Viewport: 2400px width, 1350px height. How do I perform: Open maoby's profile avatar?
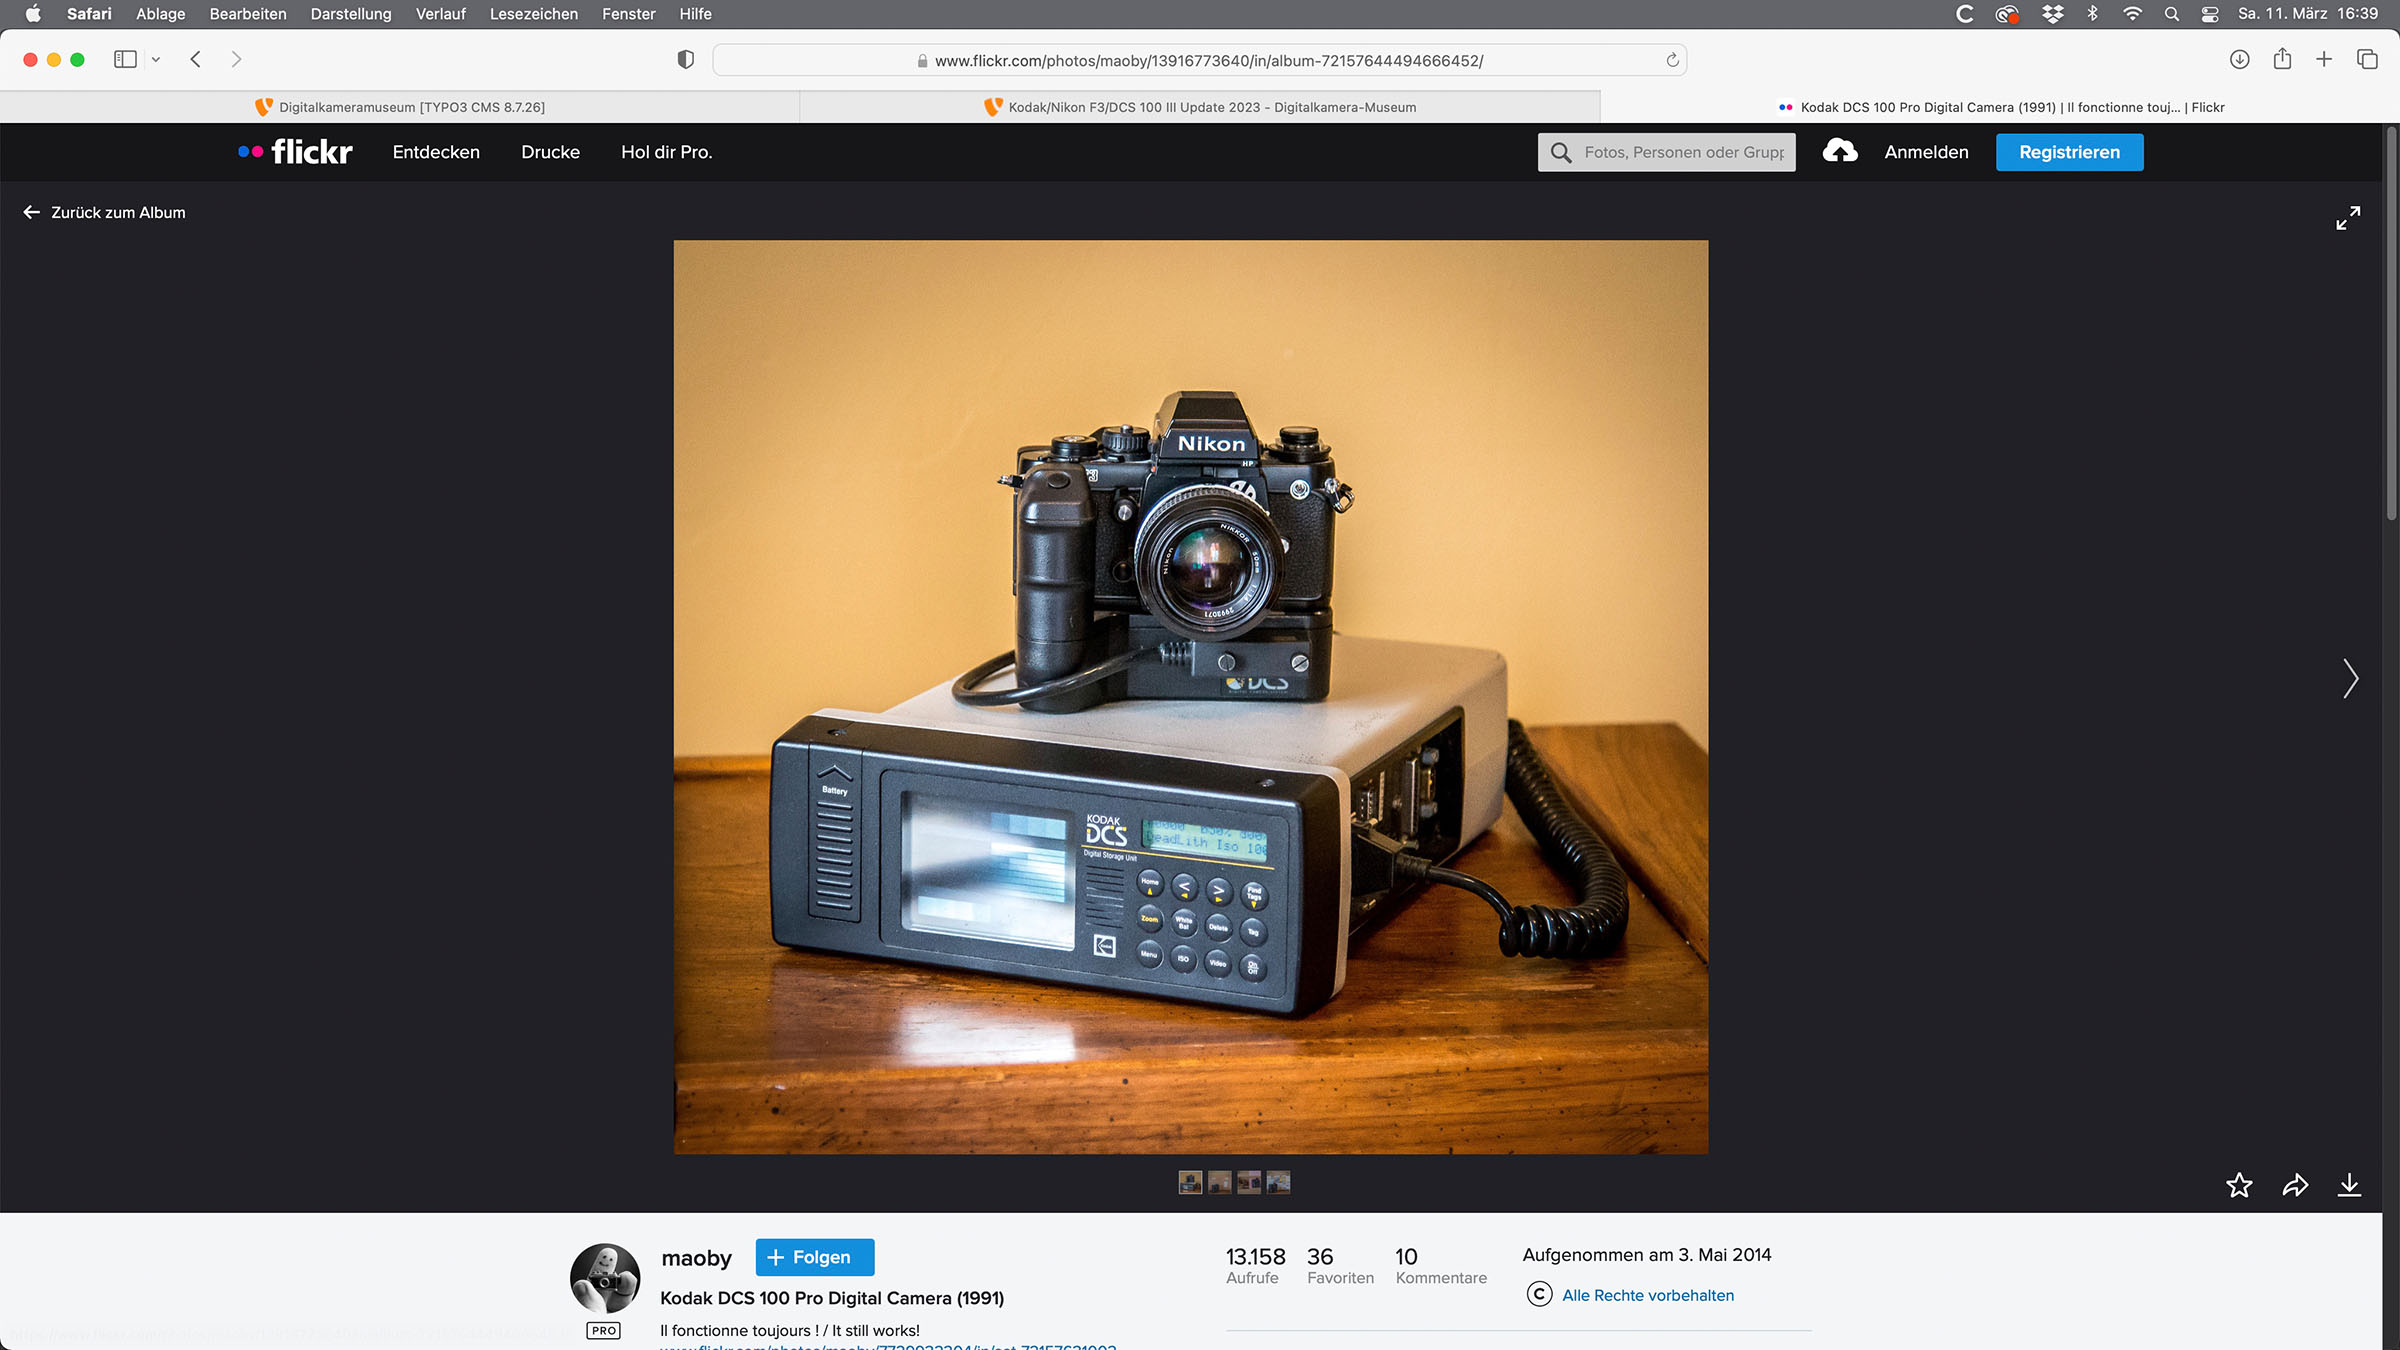[605, 1278]
